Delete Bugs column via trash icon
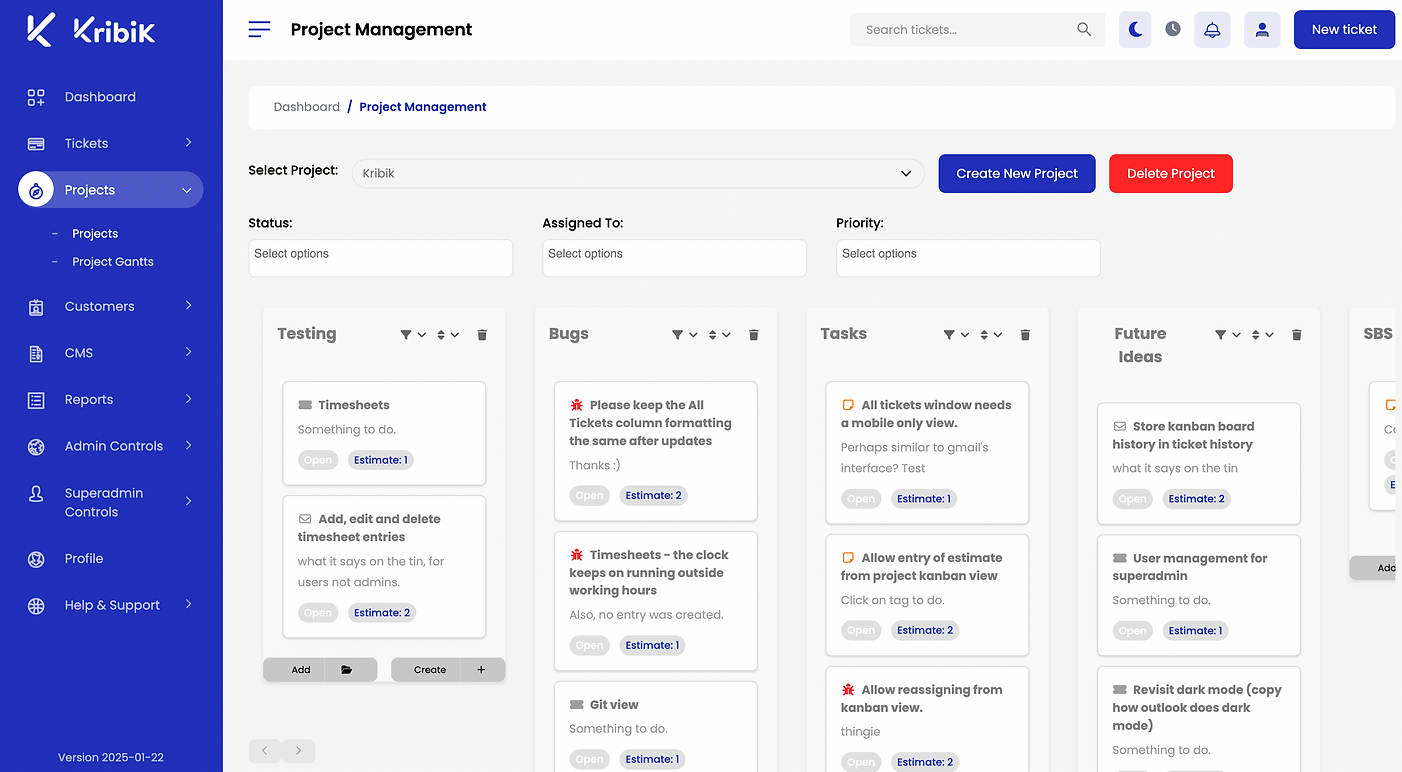 (754, 335)
